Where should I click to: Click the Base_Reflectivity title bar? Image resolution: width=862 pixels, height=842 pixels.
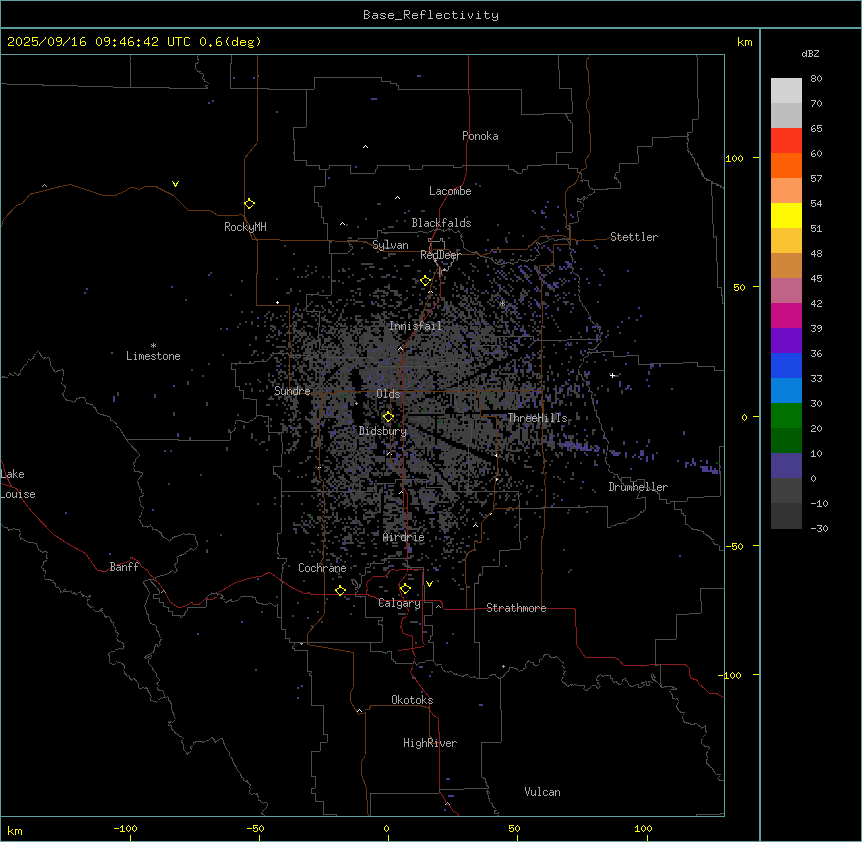pos(430,15)
